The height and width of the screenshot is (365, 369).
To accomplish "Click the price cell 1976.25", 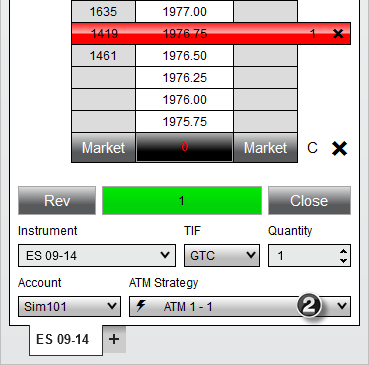I will [184, 78].
